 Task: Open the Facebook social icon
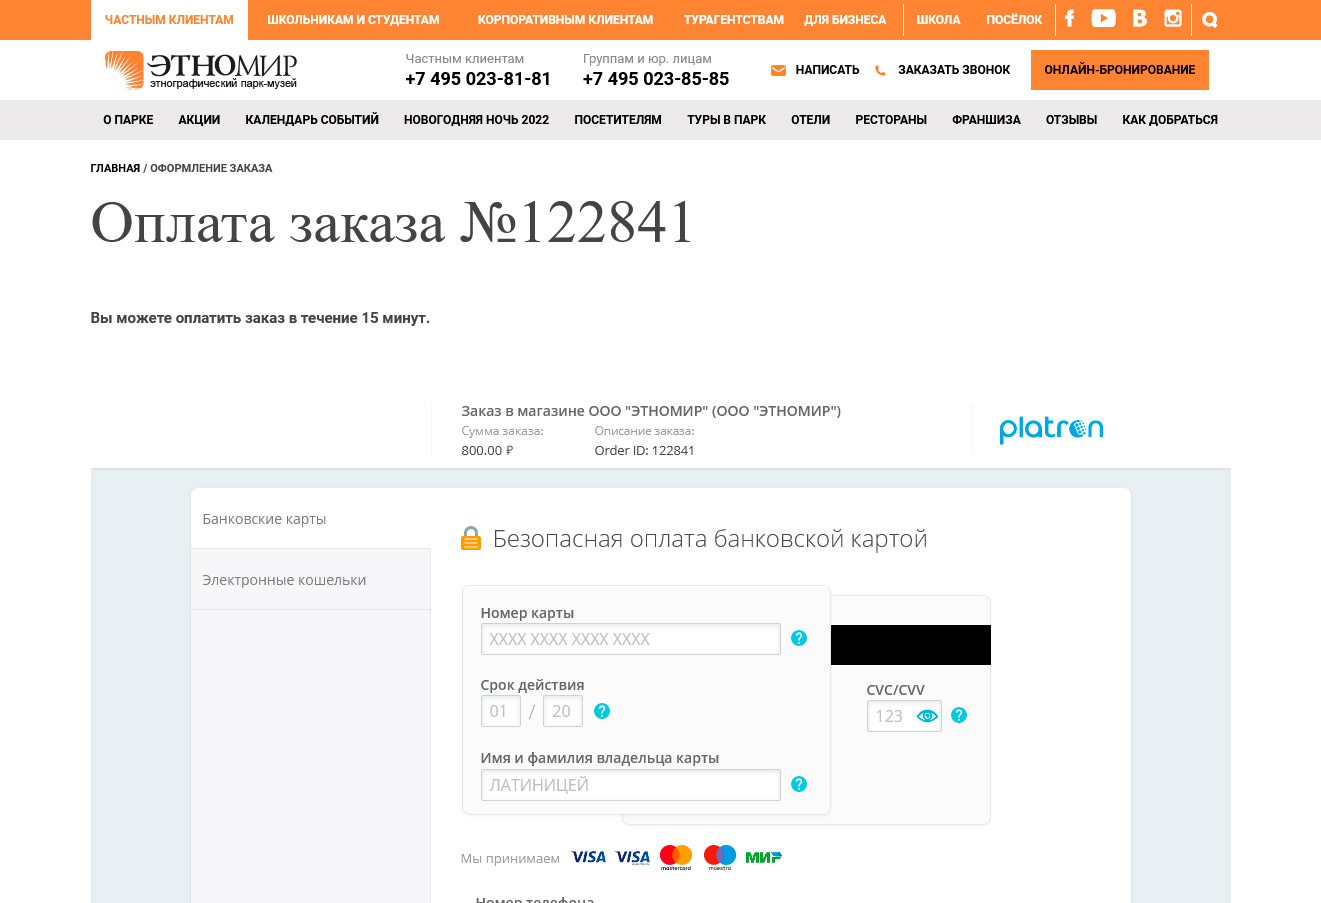point(1069,19)
